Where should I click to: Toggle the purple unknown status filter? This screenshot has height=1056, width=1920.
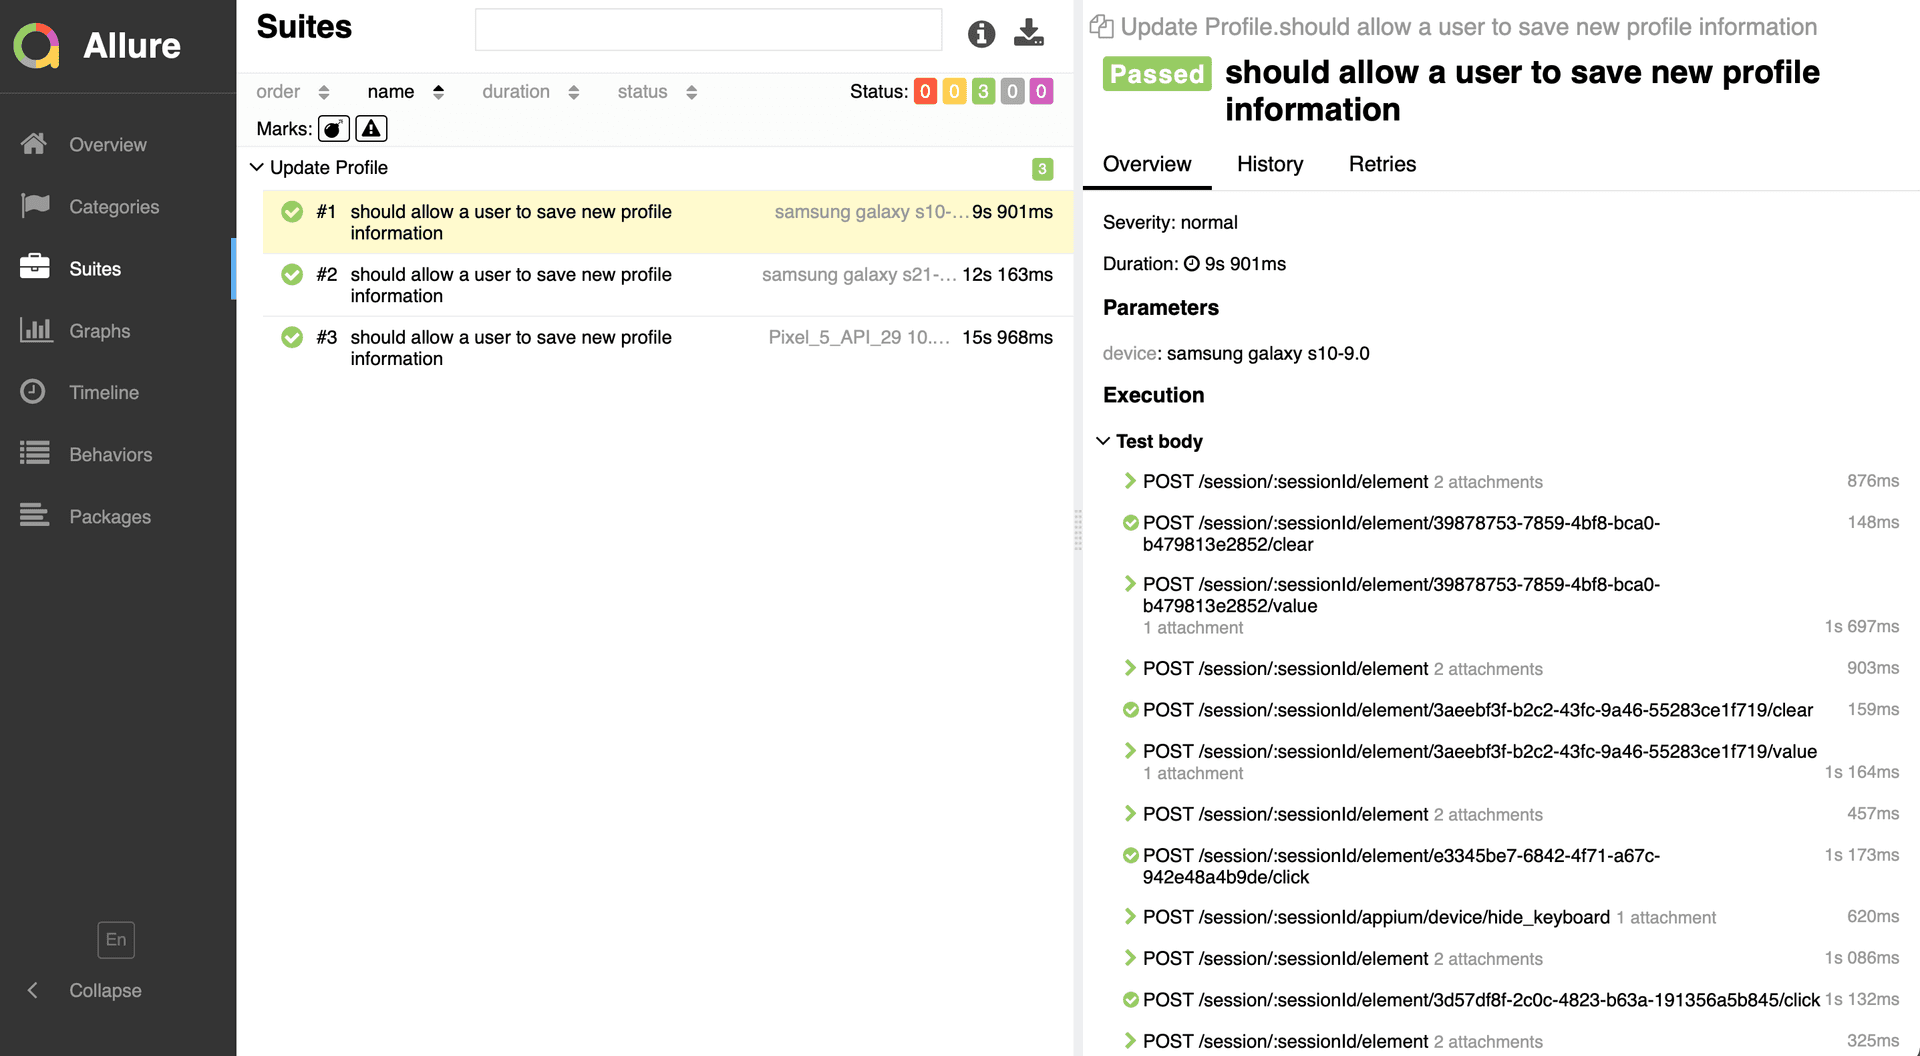(x=1041, y=92)
